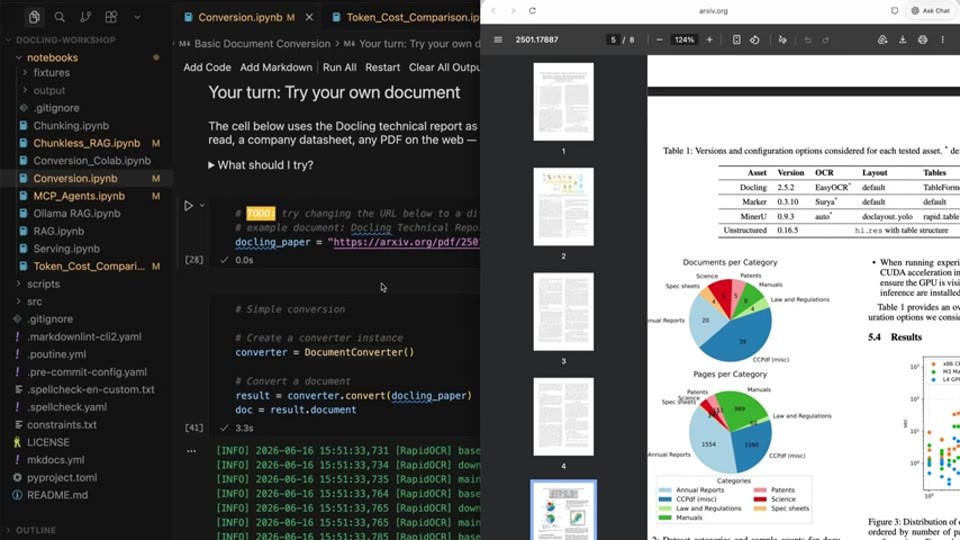Open PDF viewer more actions menu
The width and height of the screenshot is (960, 540).
(x=943, y=40)
